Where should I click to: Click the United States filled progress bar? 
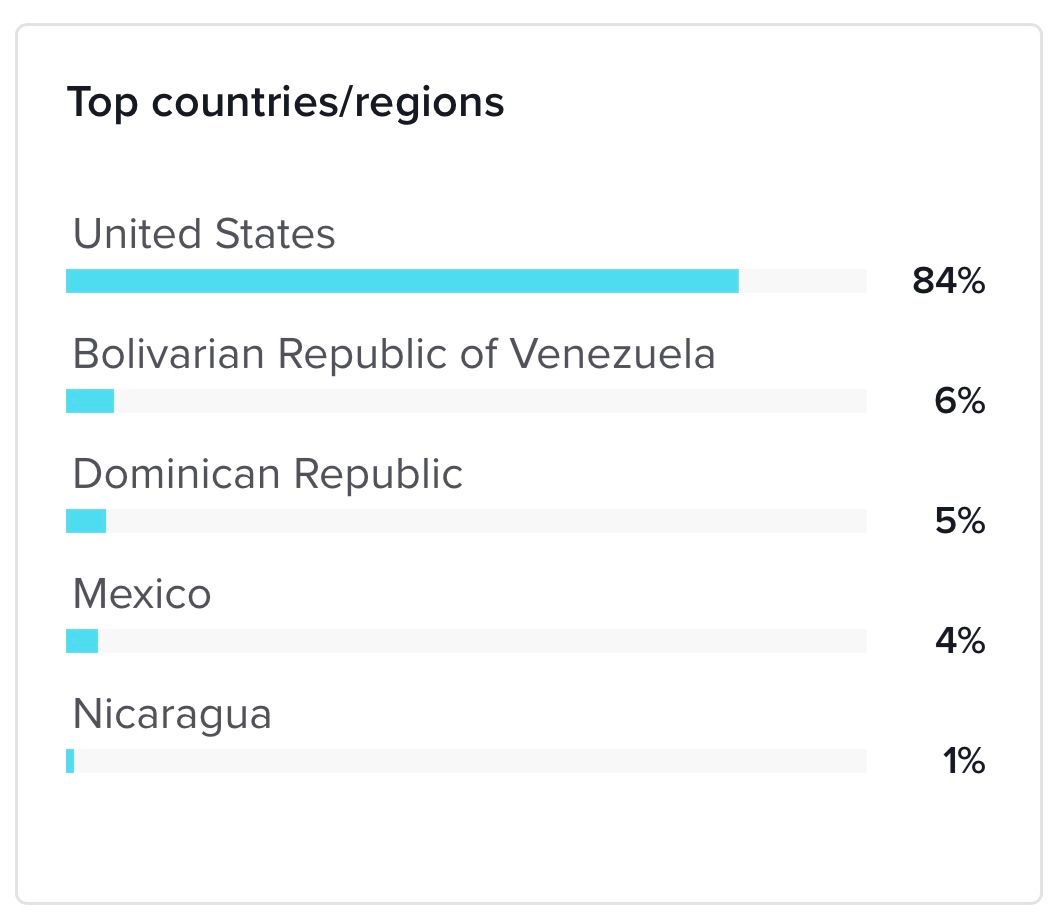coord(402,281)
